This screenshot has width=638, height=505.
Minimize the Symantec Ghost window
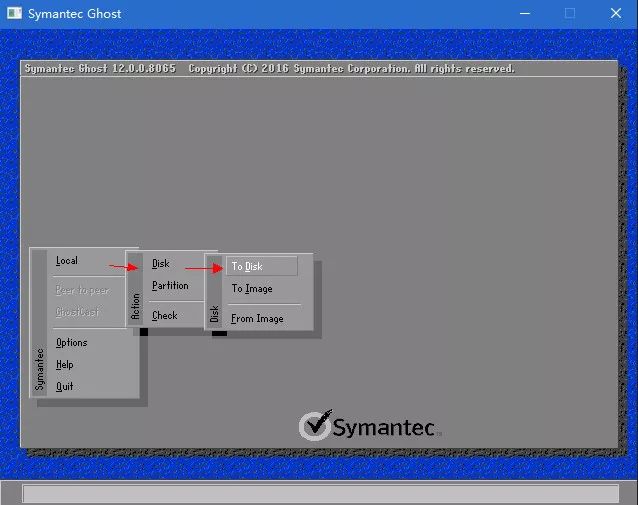pyautogui.click(x=525, y=13)
